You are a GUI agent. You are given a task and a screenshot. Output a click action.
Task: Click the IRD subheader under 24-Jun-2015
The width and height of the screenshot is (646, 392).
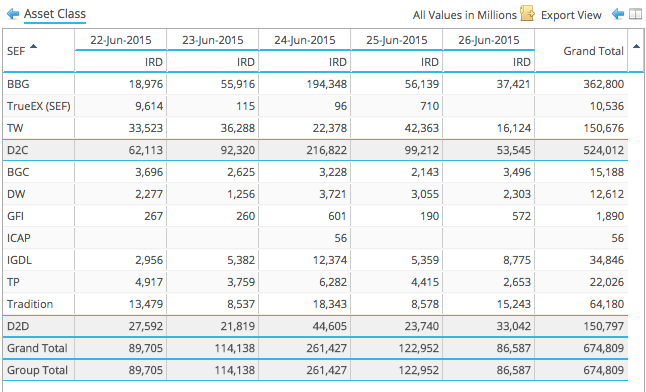(337, 62)
